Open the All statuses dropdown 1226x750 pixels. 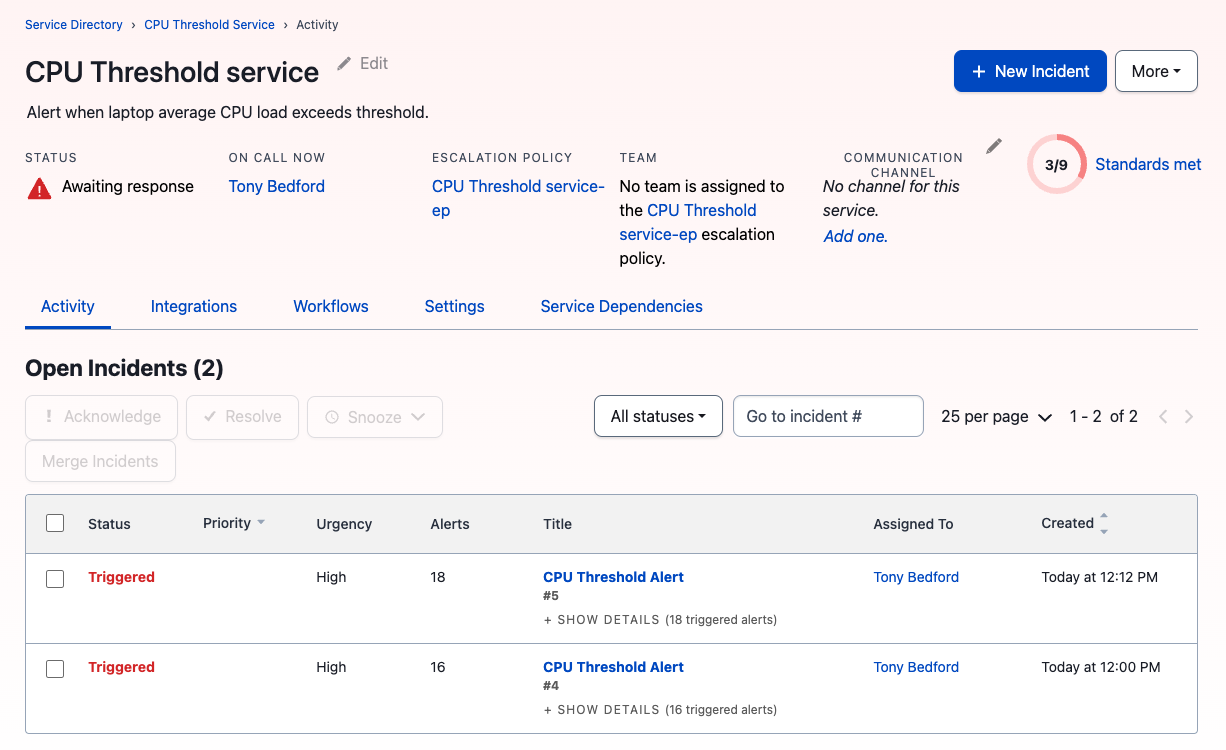[x=658, y=415]
